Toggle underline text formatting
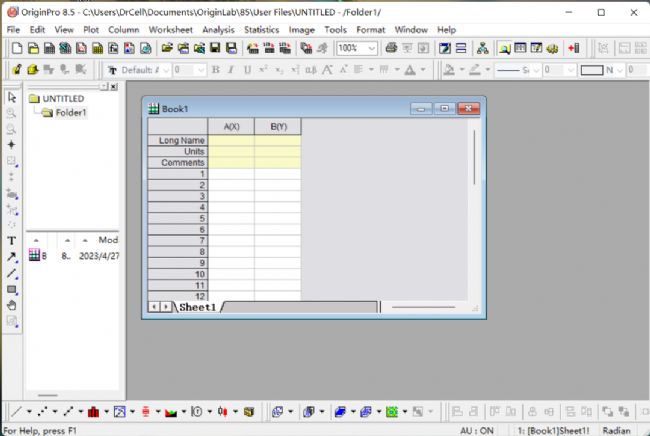 (x=246, y=70)
